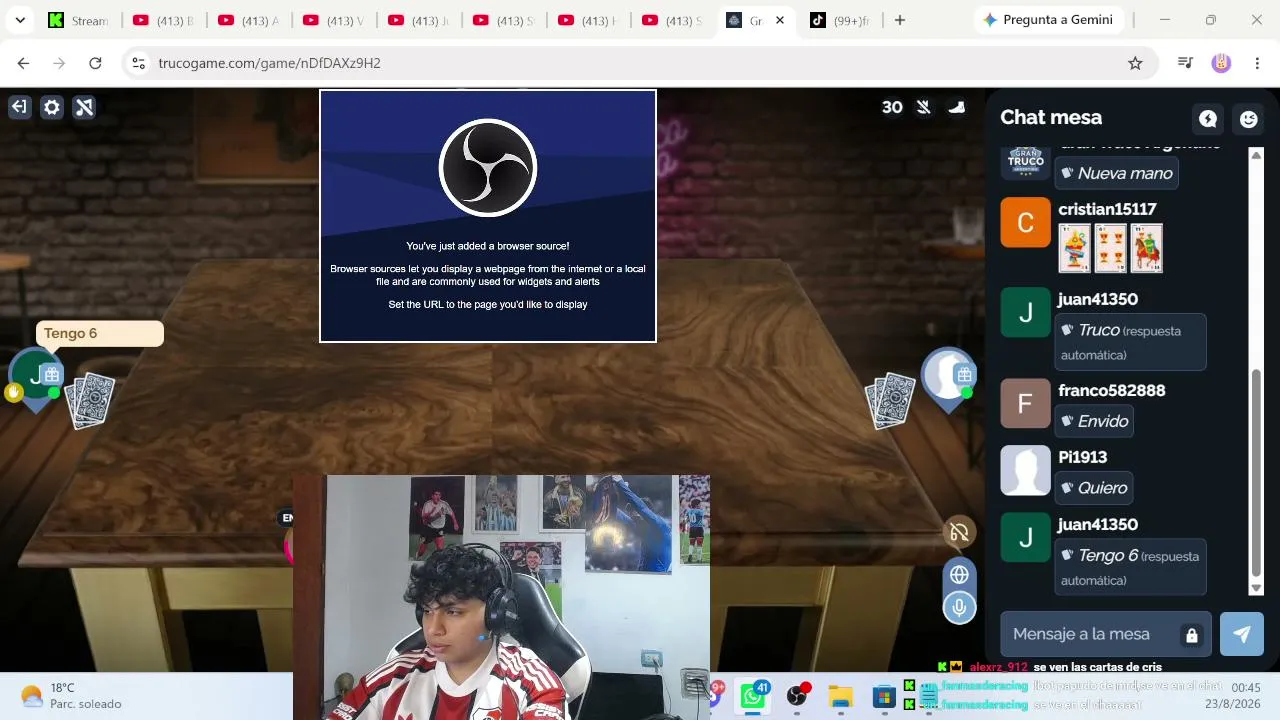This screenshot has height=720, width=1280.
Task: Click the chat scrollbar down arrow
Action: click(1257, 589)
